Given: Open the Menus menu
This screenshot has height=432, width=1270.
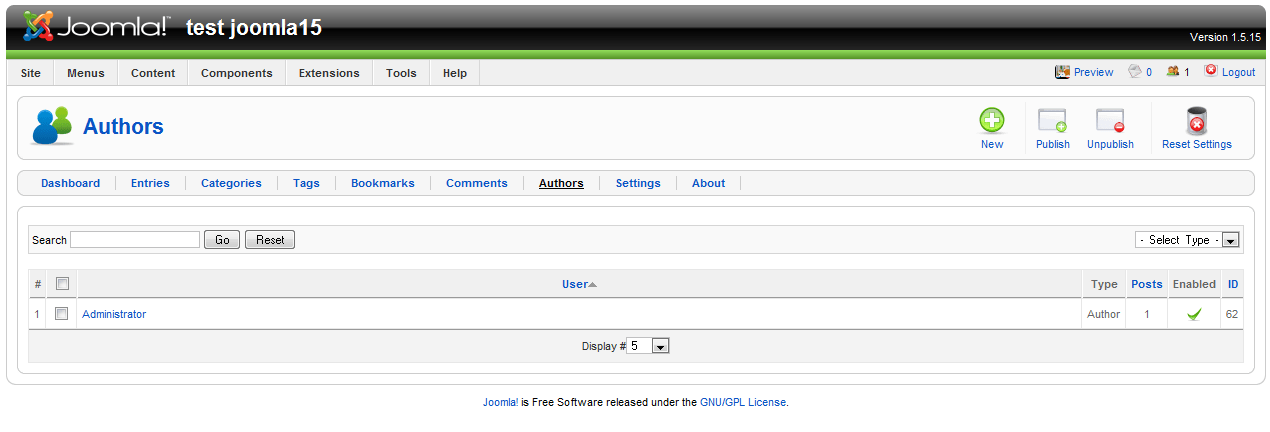Looking at the screenshot, I should (x=86, y=73).
